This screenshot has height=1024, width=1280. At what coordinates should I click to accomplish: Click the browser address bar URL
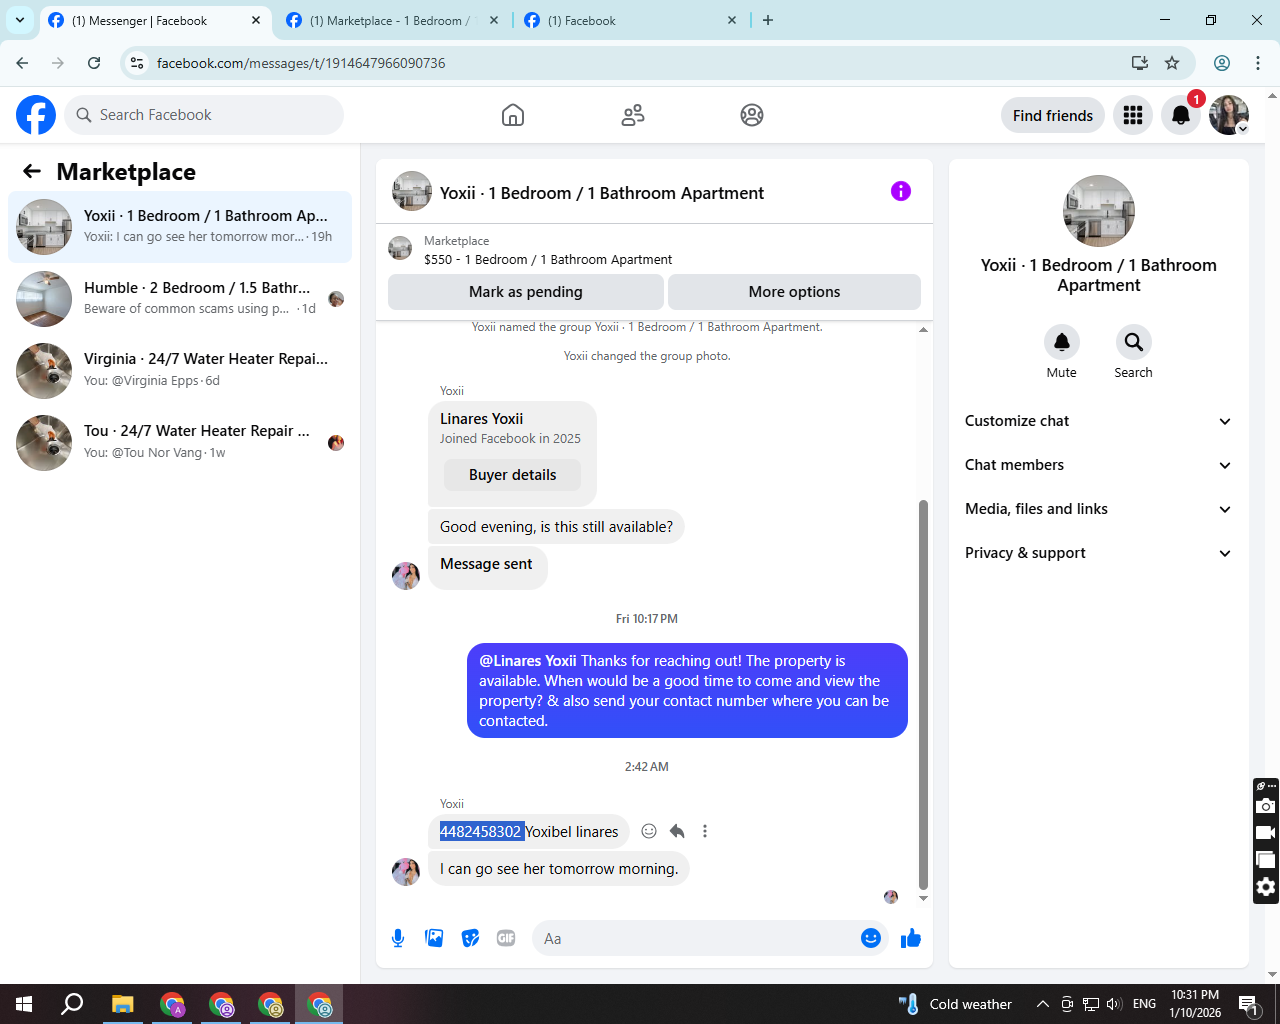tap(301, 63)
